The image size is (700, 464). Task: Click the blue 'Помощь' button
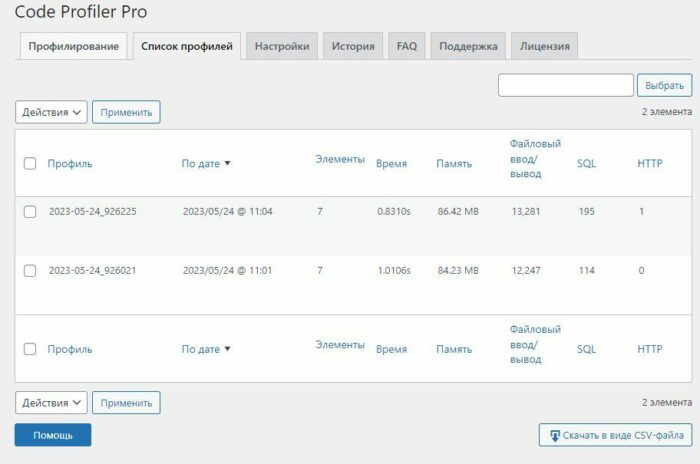point(53,435)
